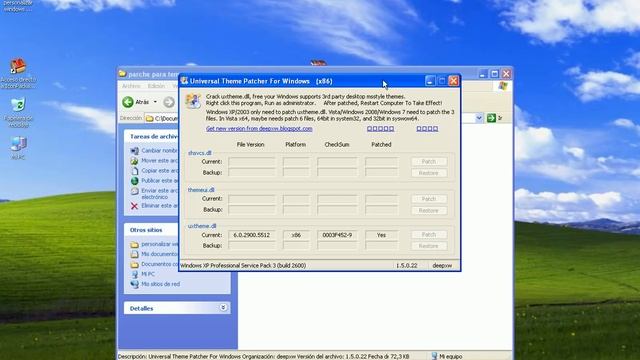Screen dimensions: 640x360
Task: Click the Windows flag logo in Explorer
Action: tap(503, 86)
